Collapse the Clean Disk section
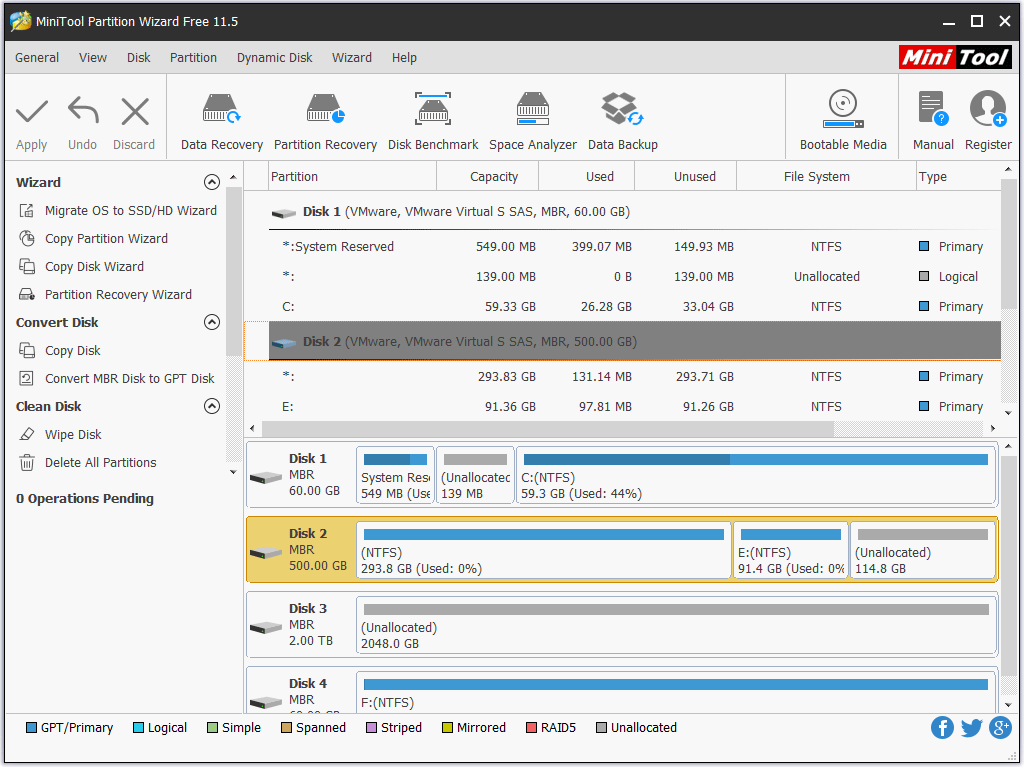 [211, 406]
